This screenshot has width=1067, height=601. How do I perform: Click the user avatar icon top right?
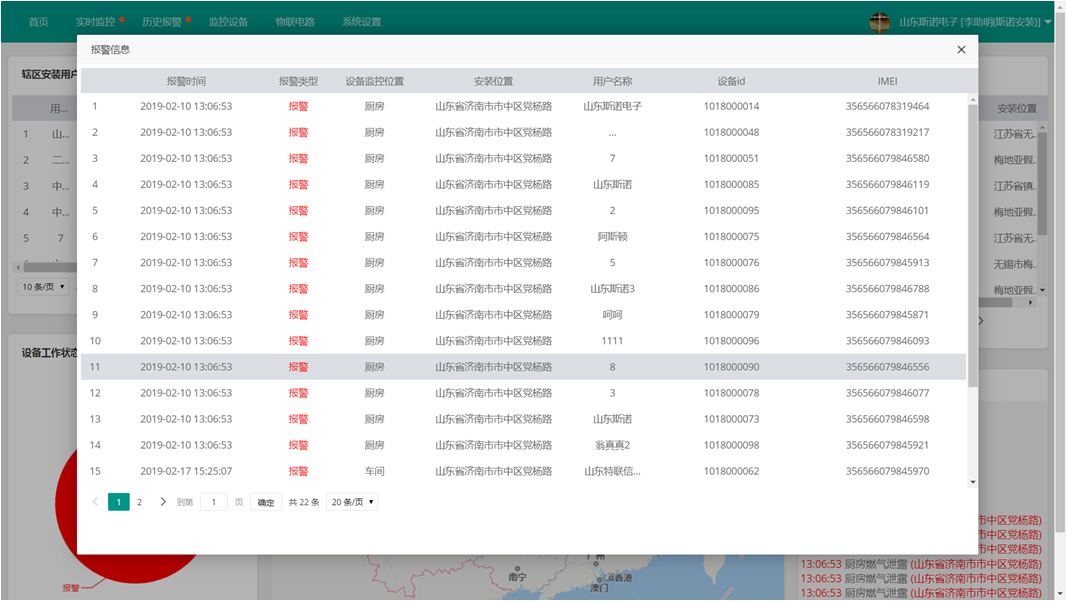tap(878, 22)
